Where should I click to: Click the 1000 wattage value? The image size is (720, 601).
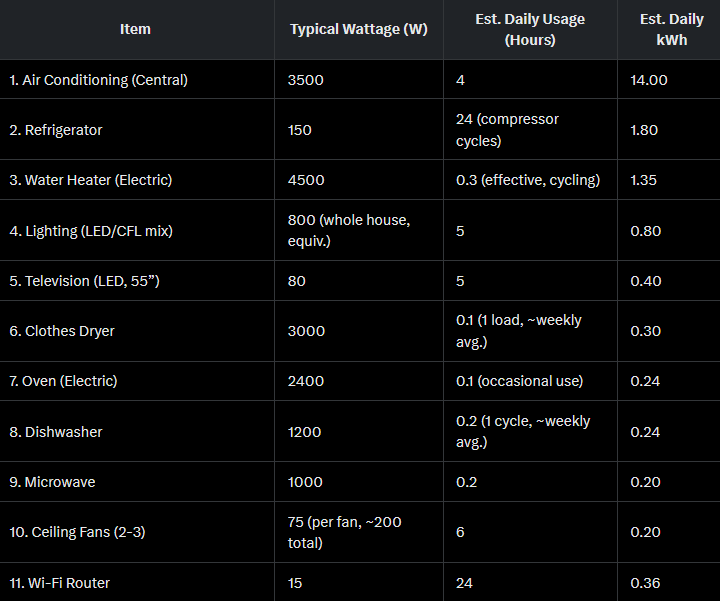coord(305,482)
